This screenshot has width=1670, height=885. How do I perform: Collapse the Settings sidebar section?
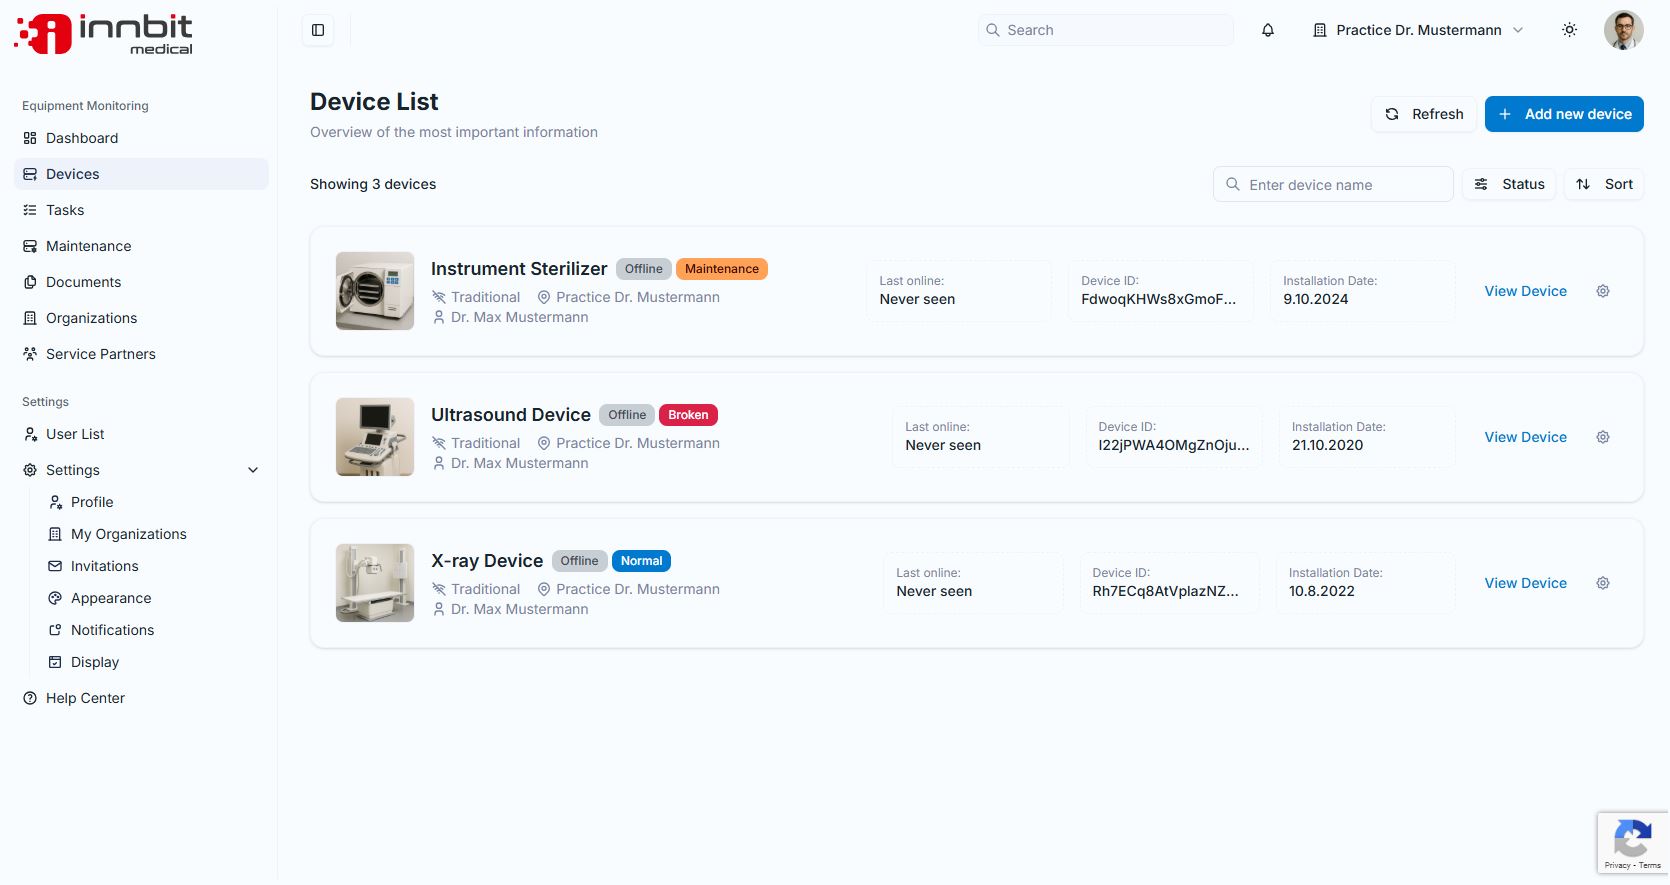click(253, 470)
